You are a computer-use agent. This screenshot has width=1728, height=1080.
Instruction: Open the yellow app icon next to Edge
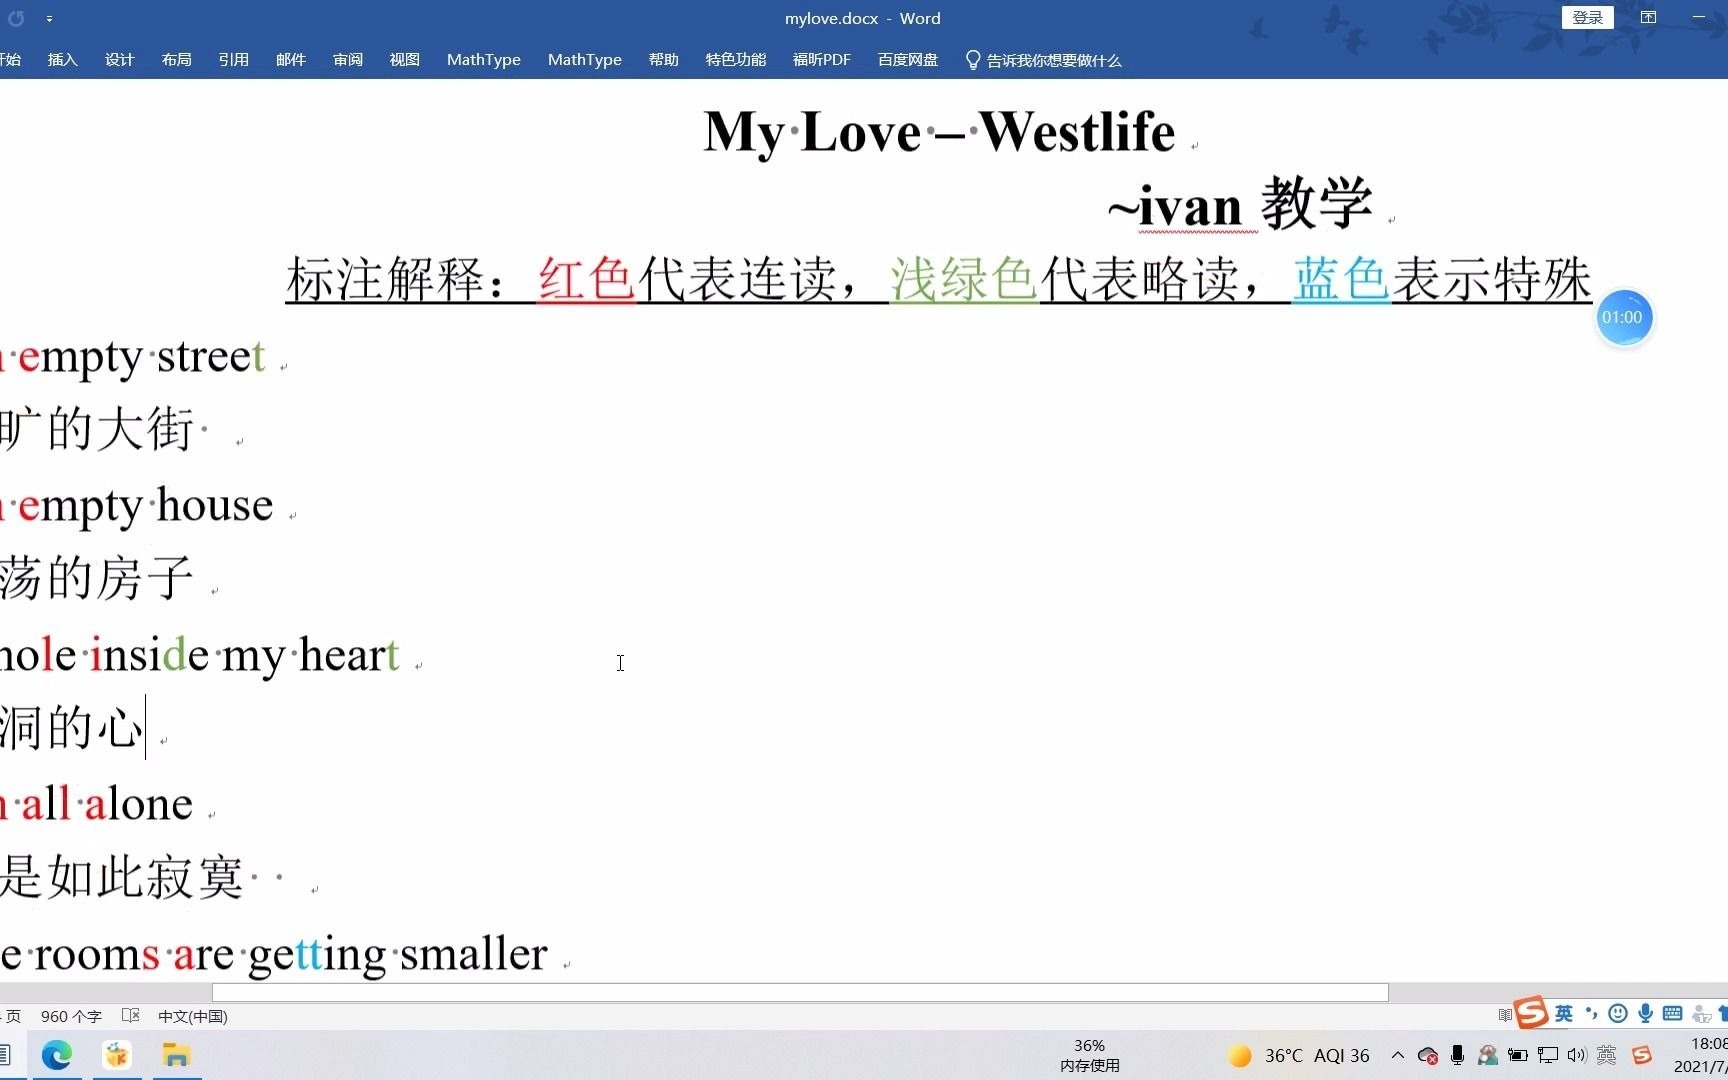[x=117, y=1055]
